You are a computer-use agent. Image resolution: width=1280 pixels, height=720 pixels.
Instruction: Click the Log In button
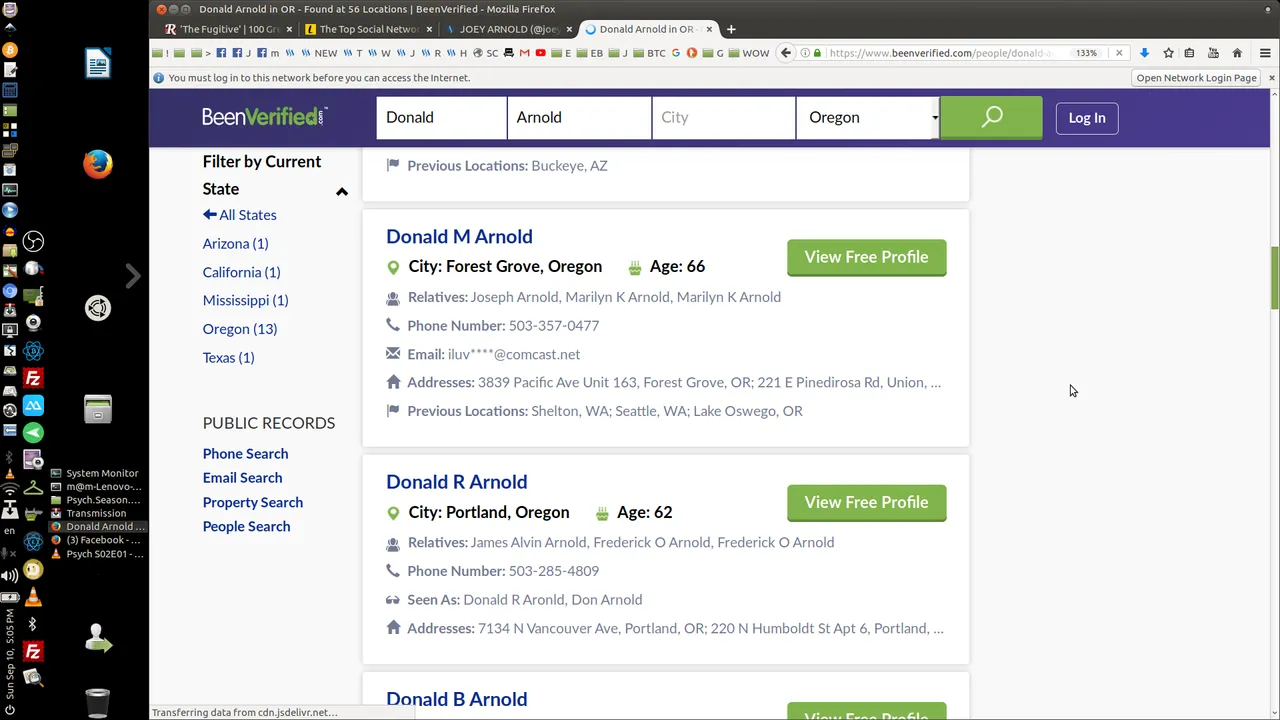click(1086, 118)
